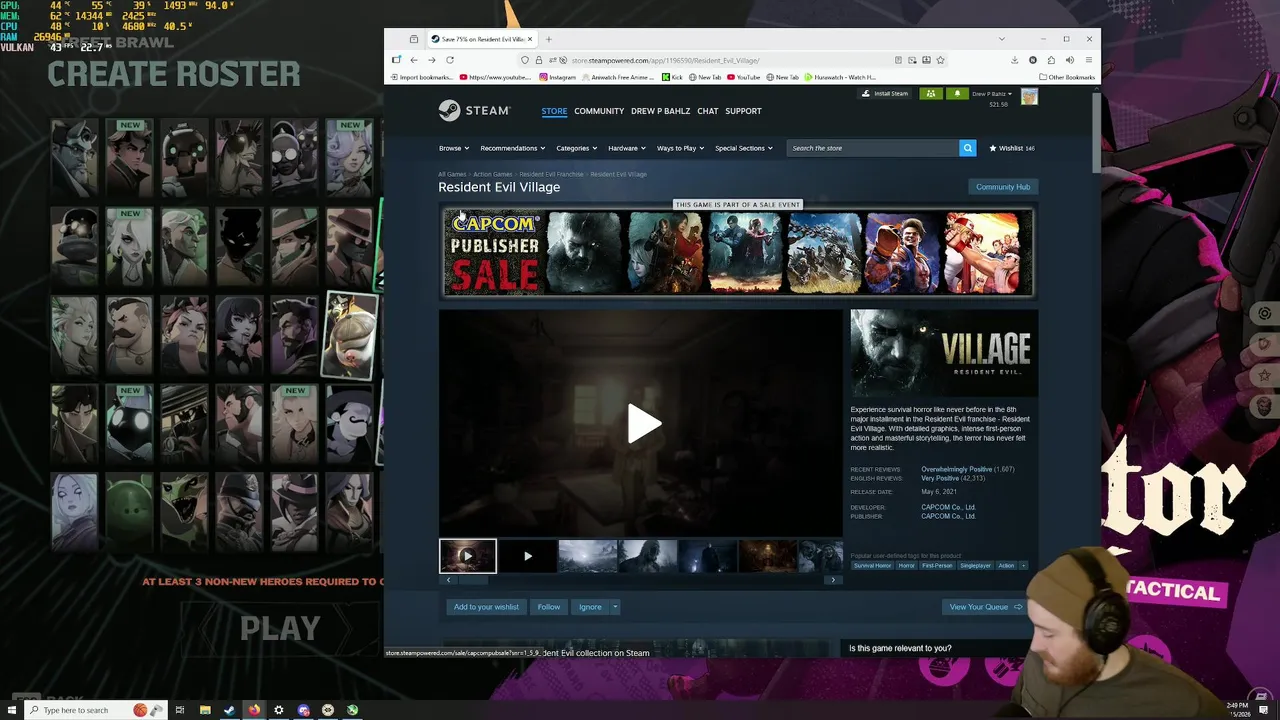Open the SUPPORT page
The image size is (1280, 720).
pyautogui.click(x=743, y=111)
